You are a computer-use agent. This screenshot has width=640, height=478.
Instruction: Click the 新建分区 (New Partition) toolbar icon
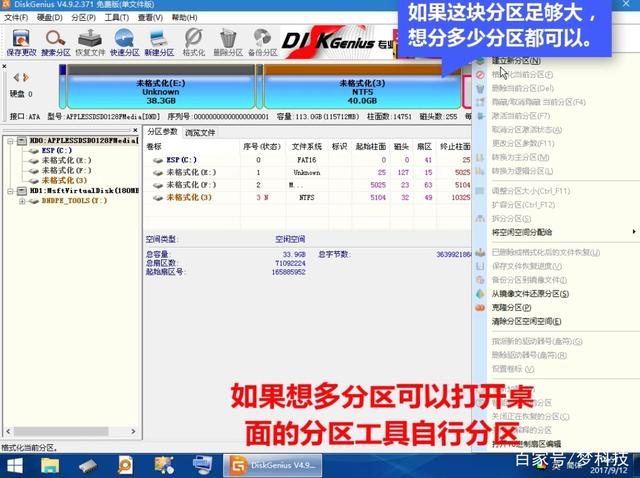(159, 42)
